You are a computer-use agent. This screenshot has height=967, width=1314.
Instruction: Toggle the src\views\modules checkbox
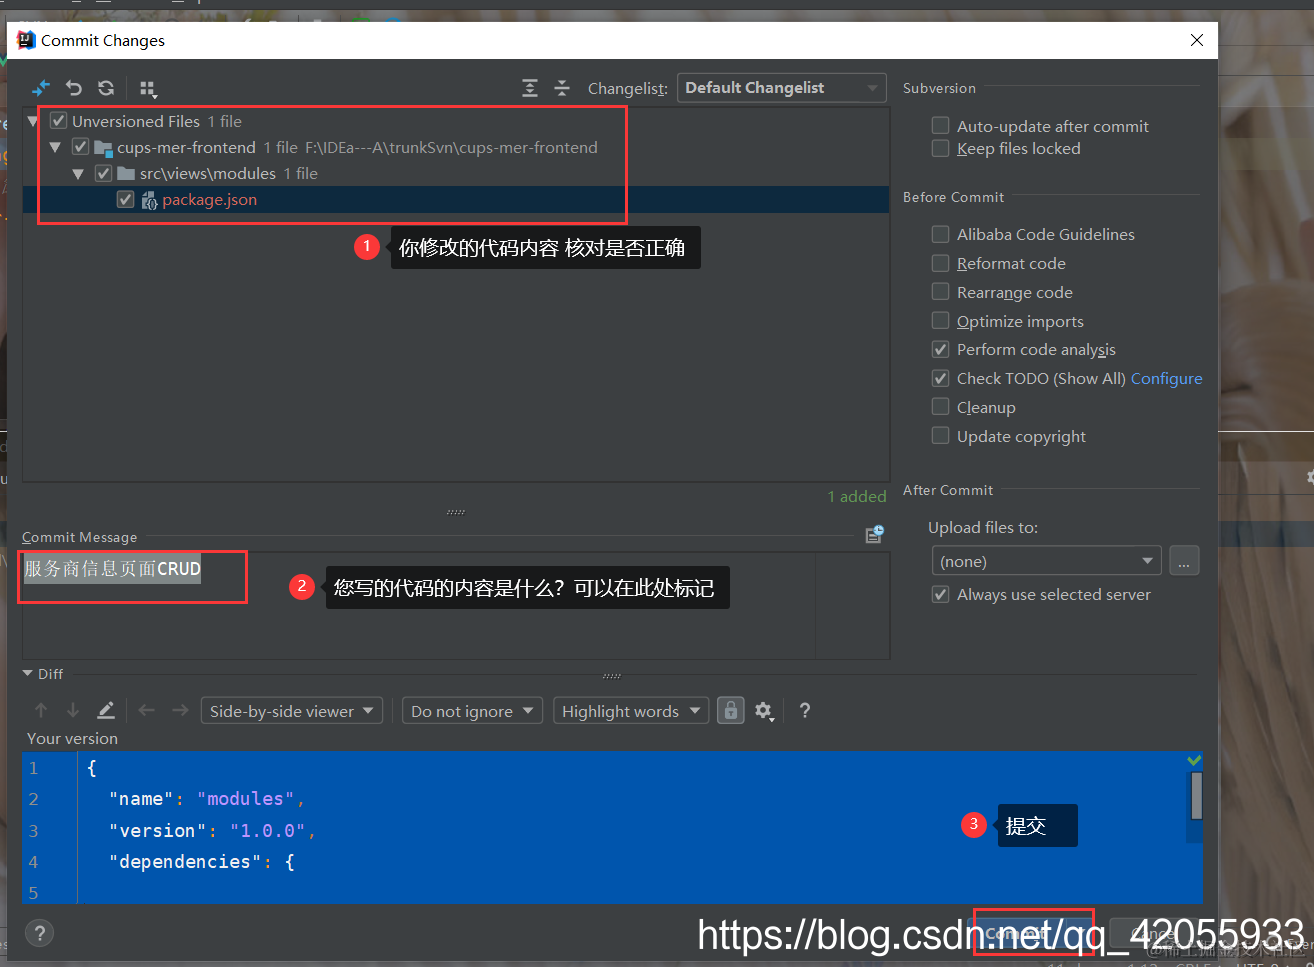(103, 173)
